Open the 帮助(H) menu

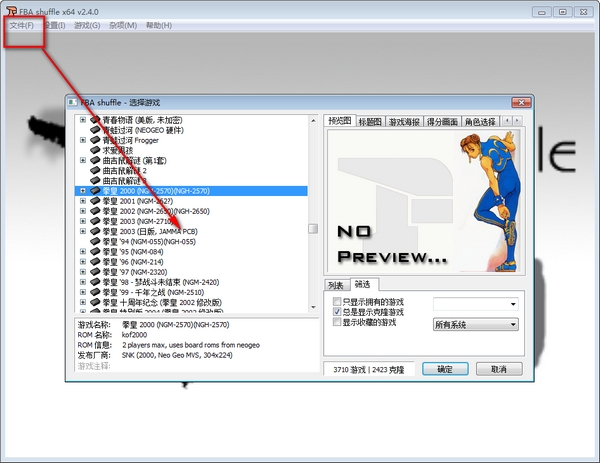pyautogui.click(x=159, y=25)
